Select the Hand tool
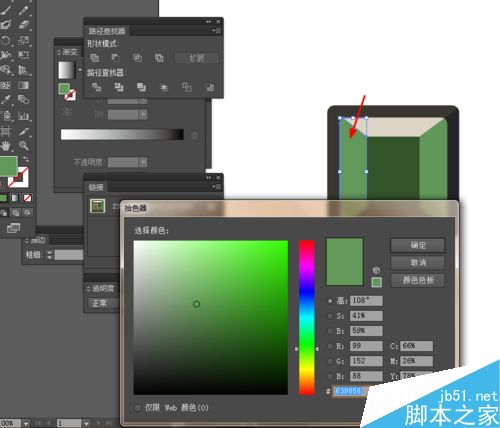Viewport: 500px width, 428px height. 6,146
